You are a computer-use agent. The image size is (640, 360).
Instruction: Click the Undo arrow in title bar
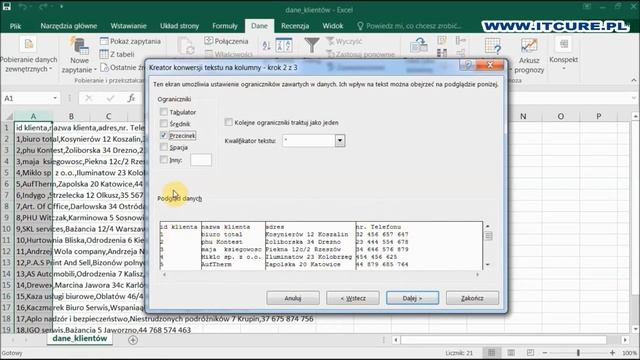(22, 7)
